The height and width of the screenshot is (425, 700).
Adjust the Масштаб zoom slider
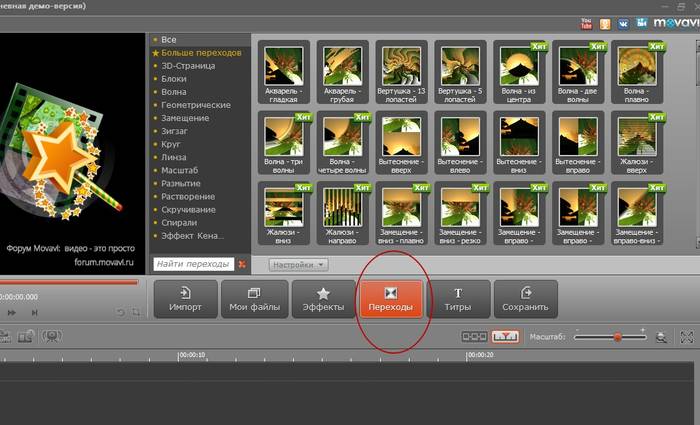(x=617, y=338)
